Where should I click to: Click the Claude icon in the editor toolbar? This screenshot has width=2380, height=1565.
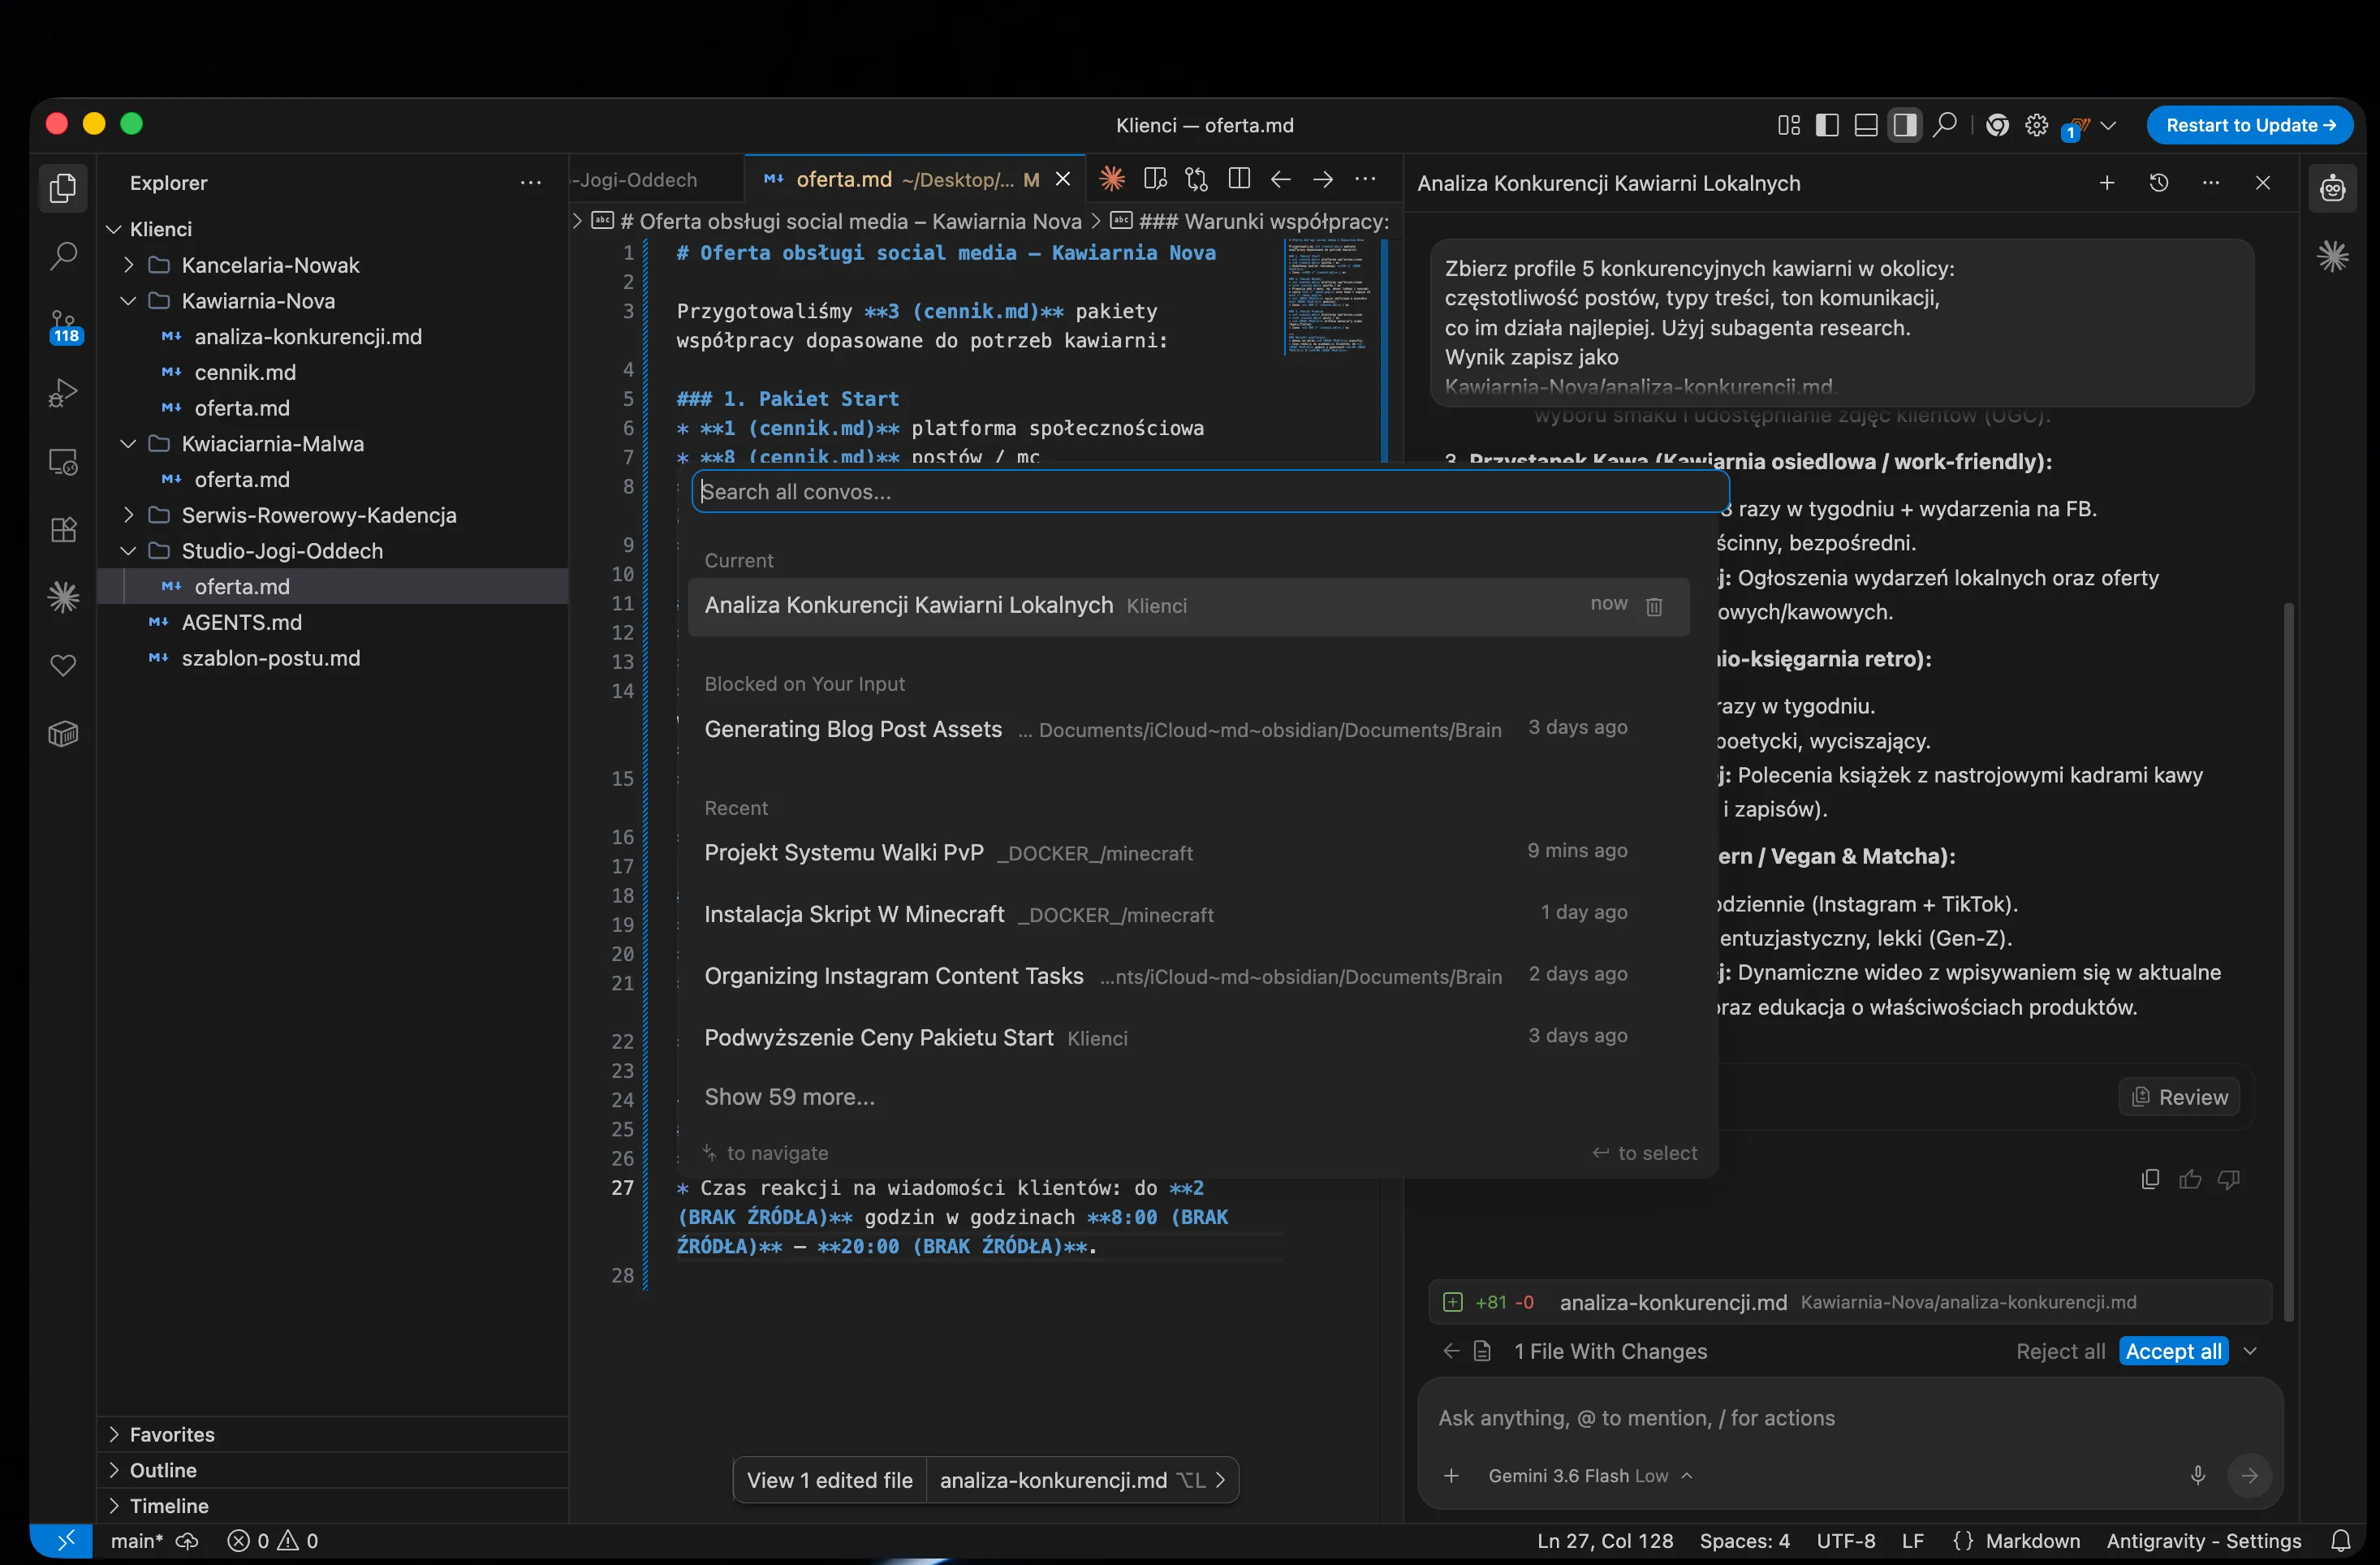[x=1112, y=179]
